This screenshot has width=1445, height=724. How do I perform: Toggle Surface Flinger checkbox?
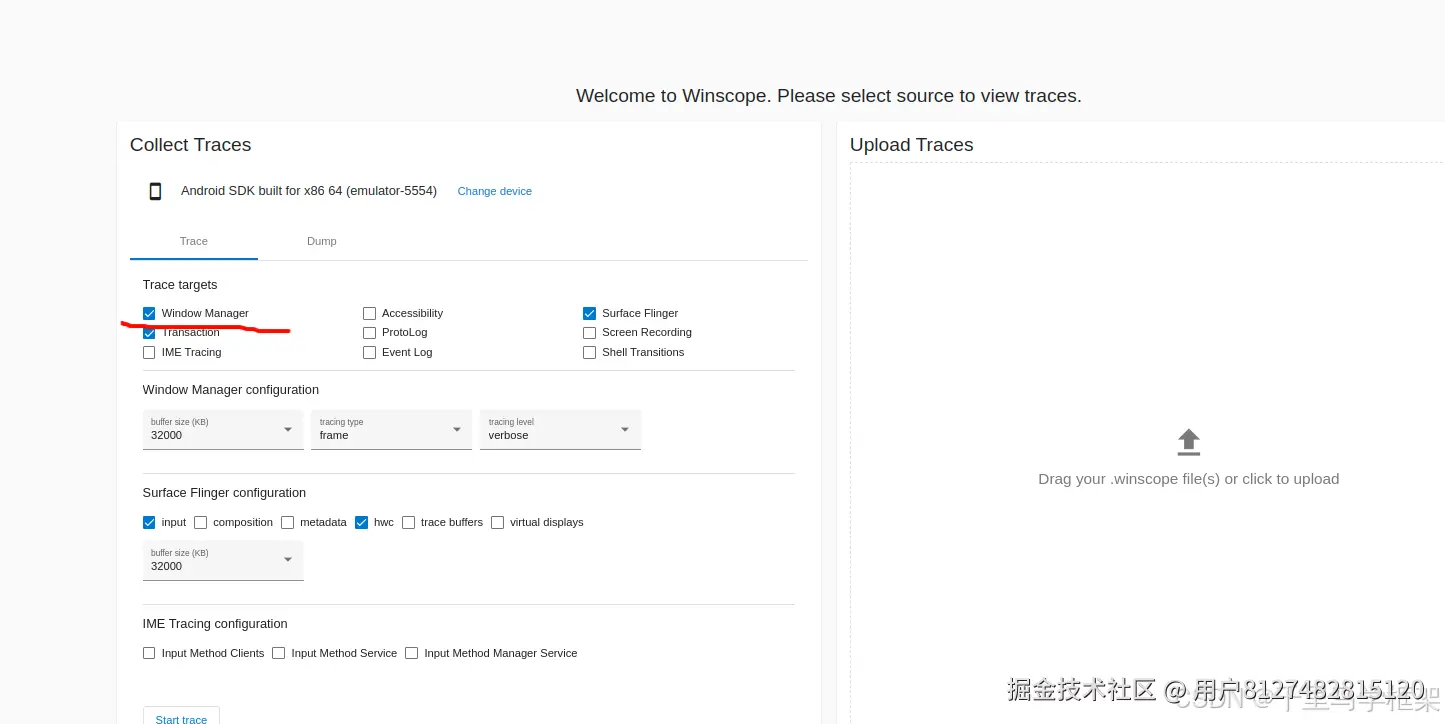pos(589,313)
